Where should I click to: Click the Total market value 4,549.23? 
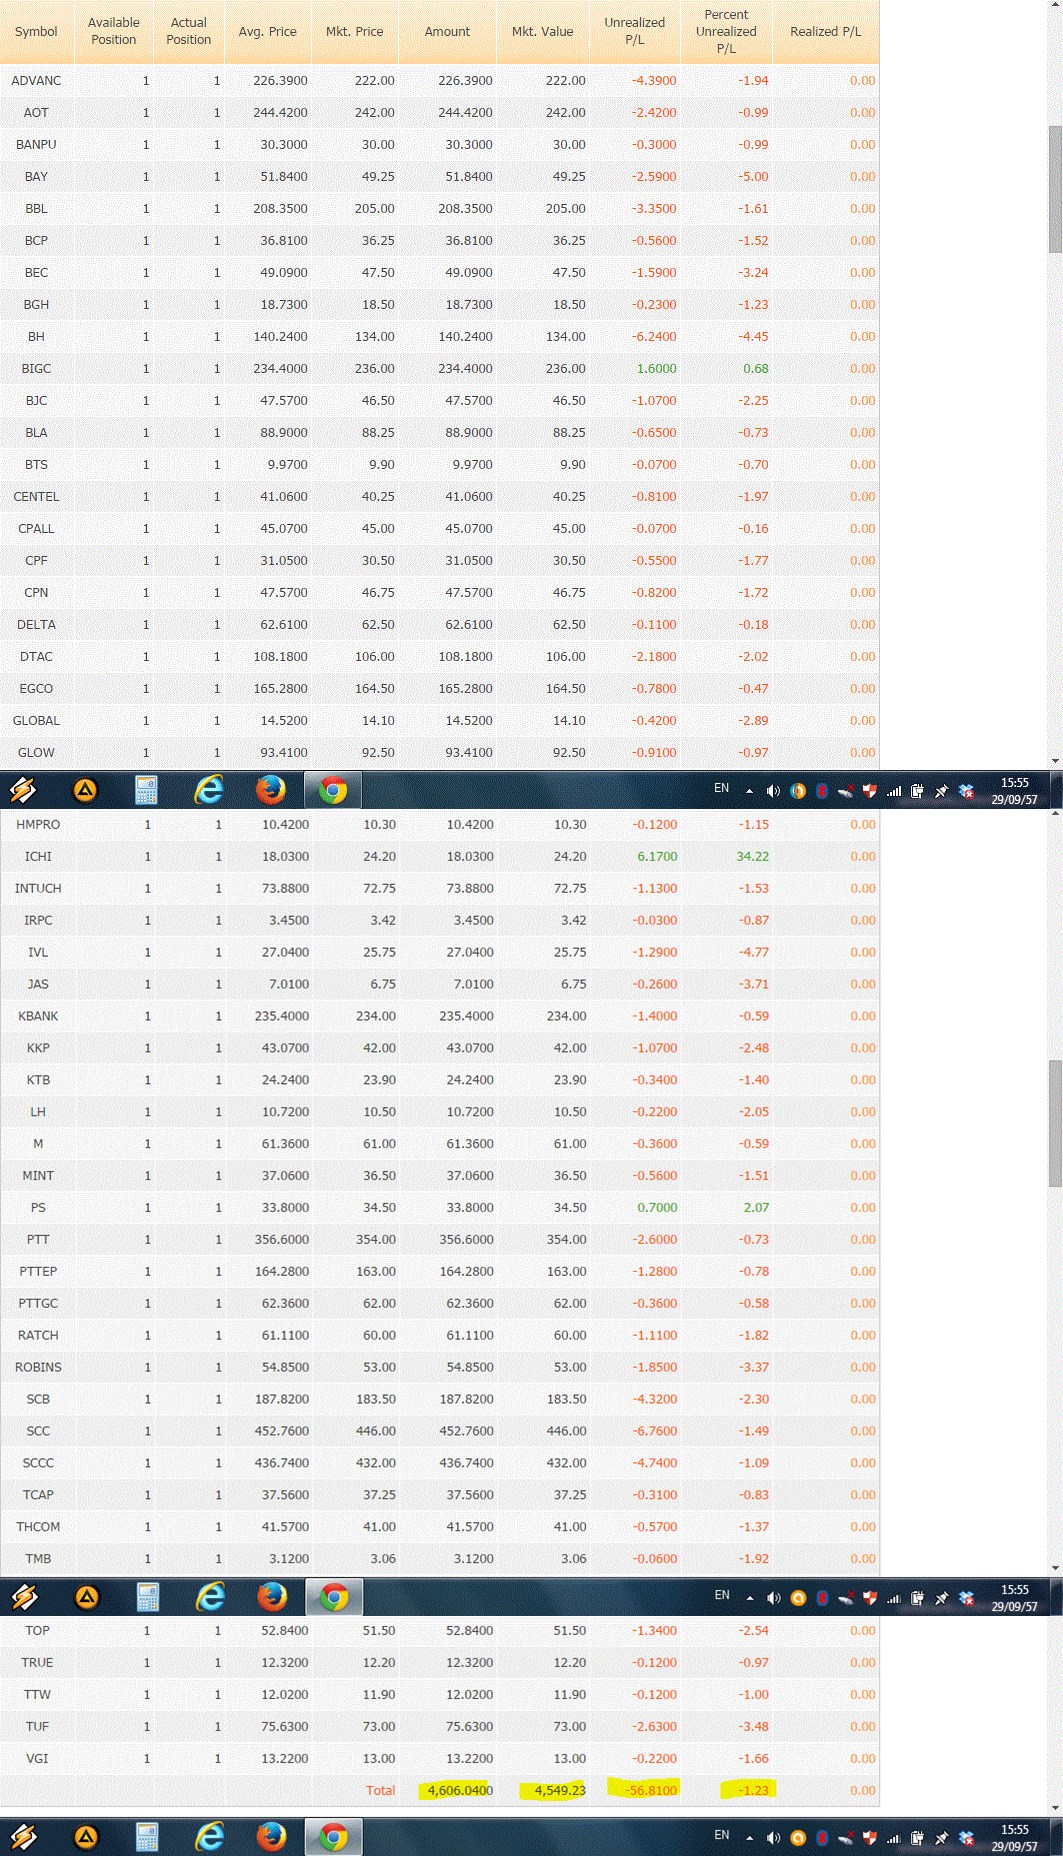point(560,1790)
